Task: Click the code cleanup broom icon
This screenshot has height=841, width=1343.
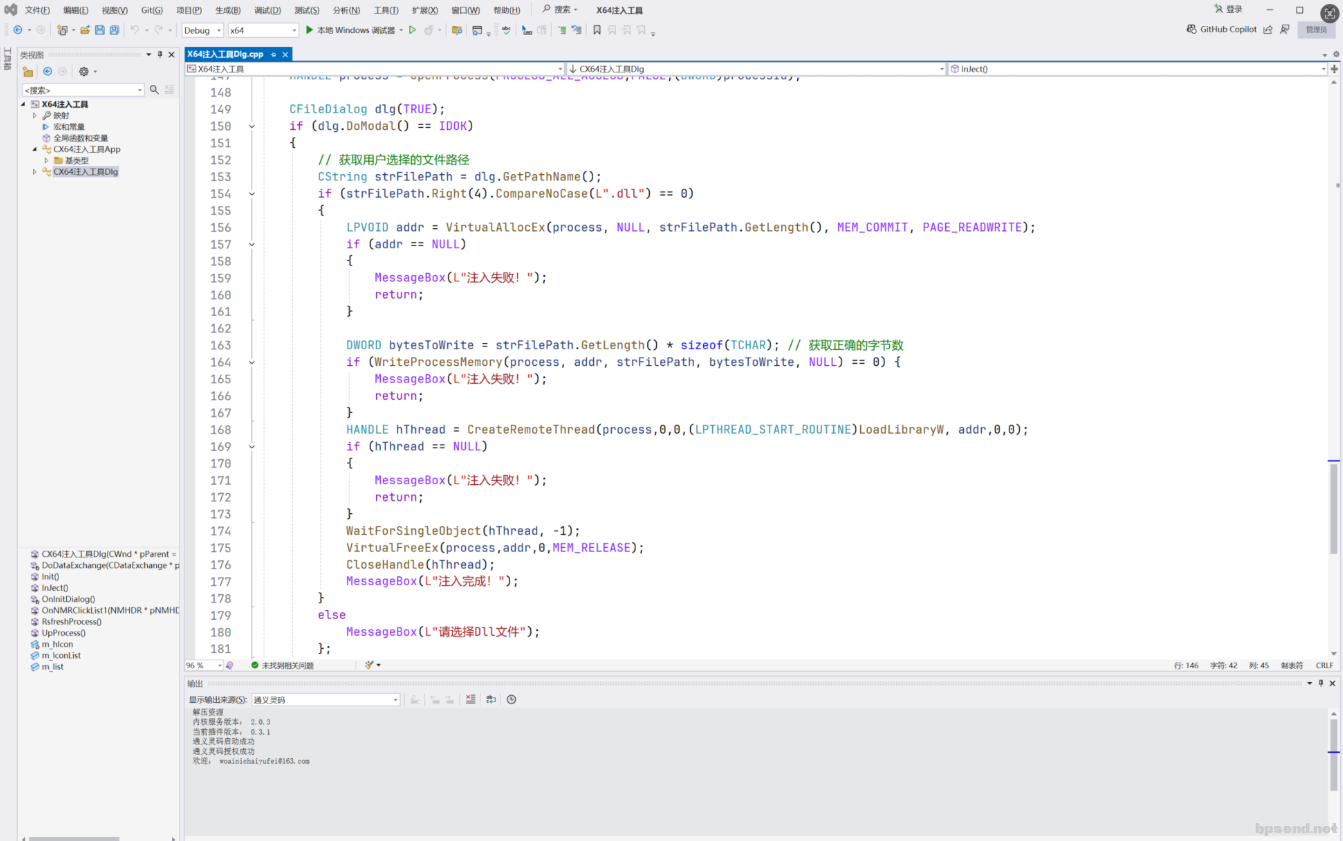Action: tap(369, 665)
